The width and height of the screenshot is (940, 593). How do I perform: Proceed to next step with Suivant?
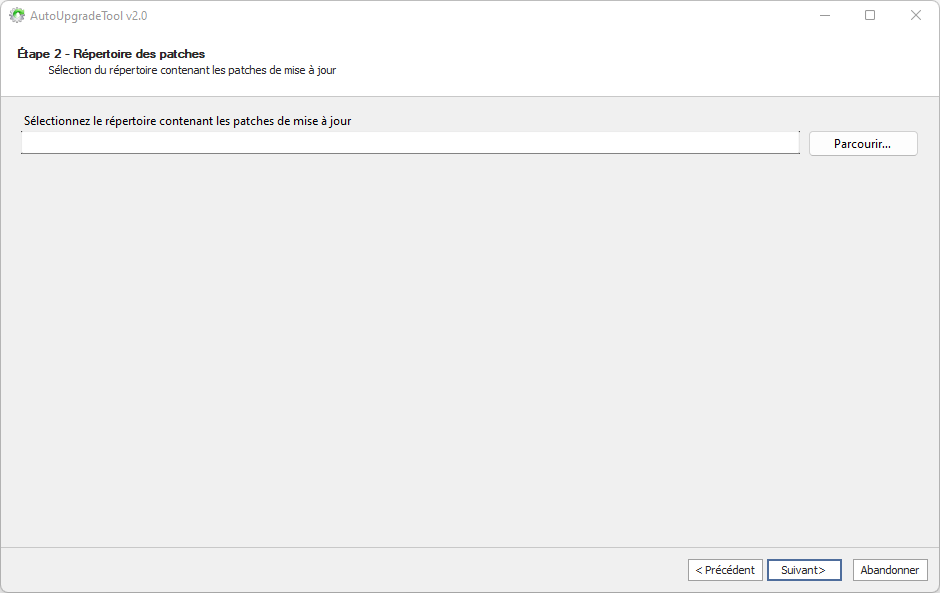tap(803, 570)
